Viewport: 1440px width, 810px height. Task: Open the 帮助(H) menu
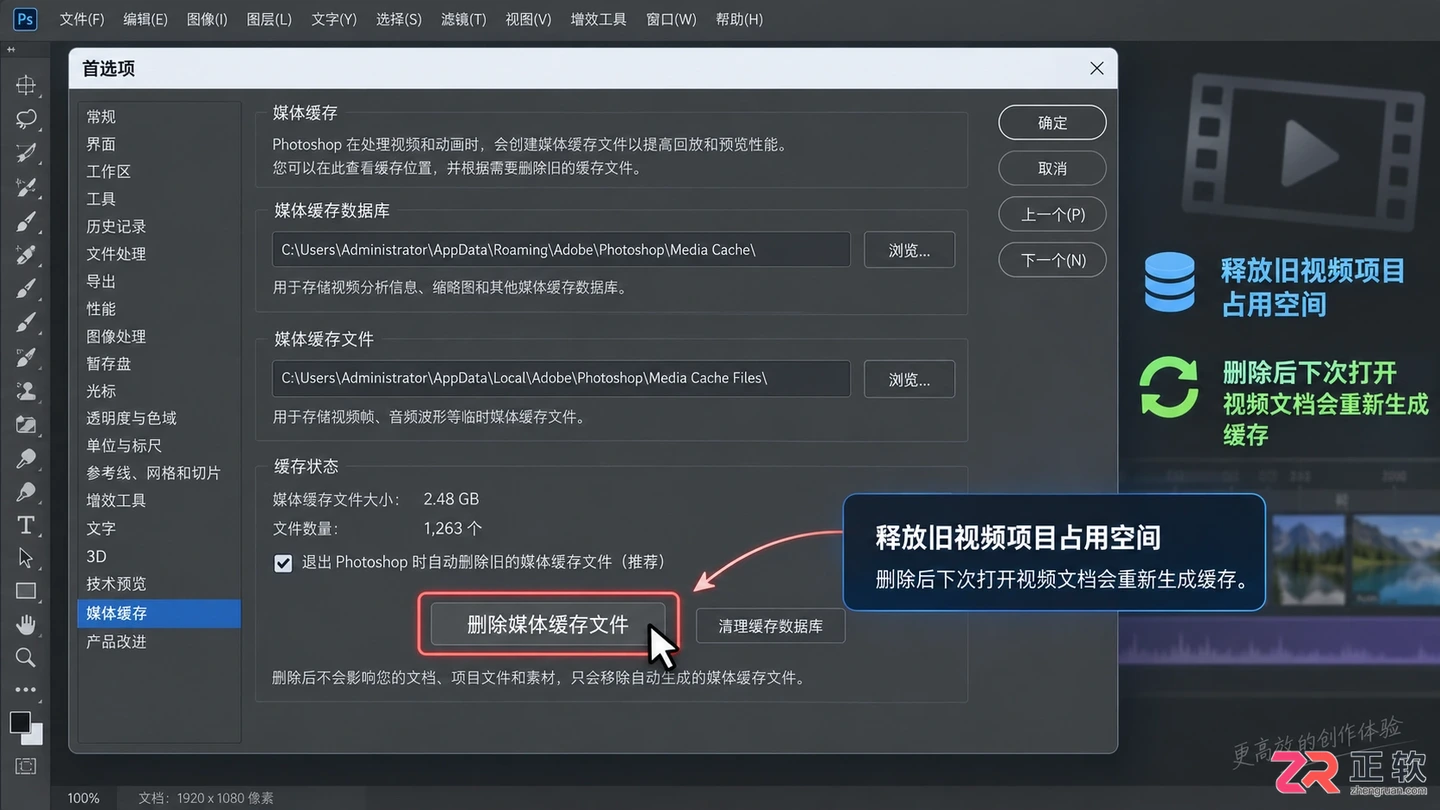739,19
